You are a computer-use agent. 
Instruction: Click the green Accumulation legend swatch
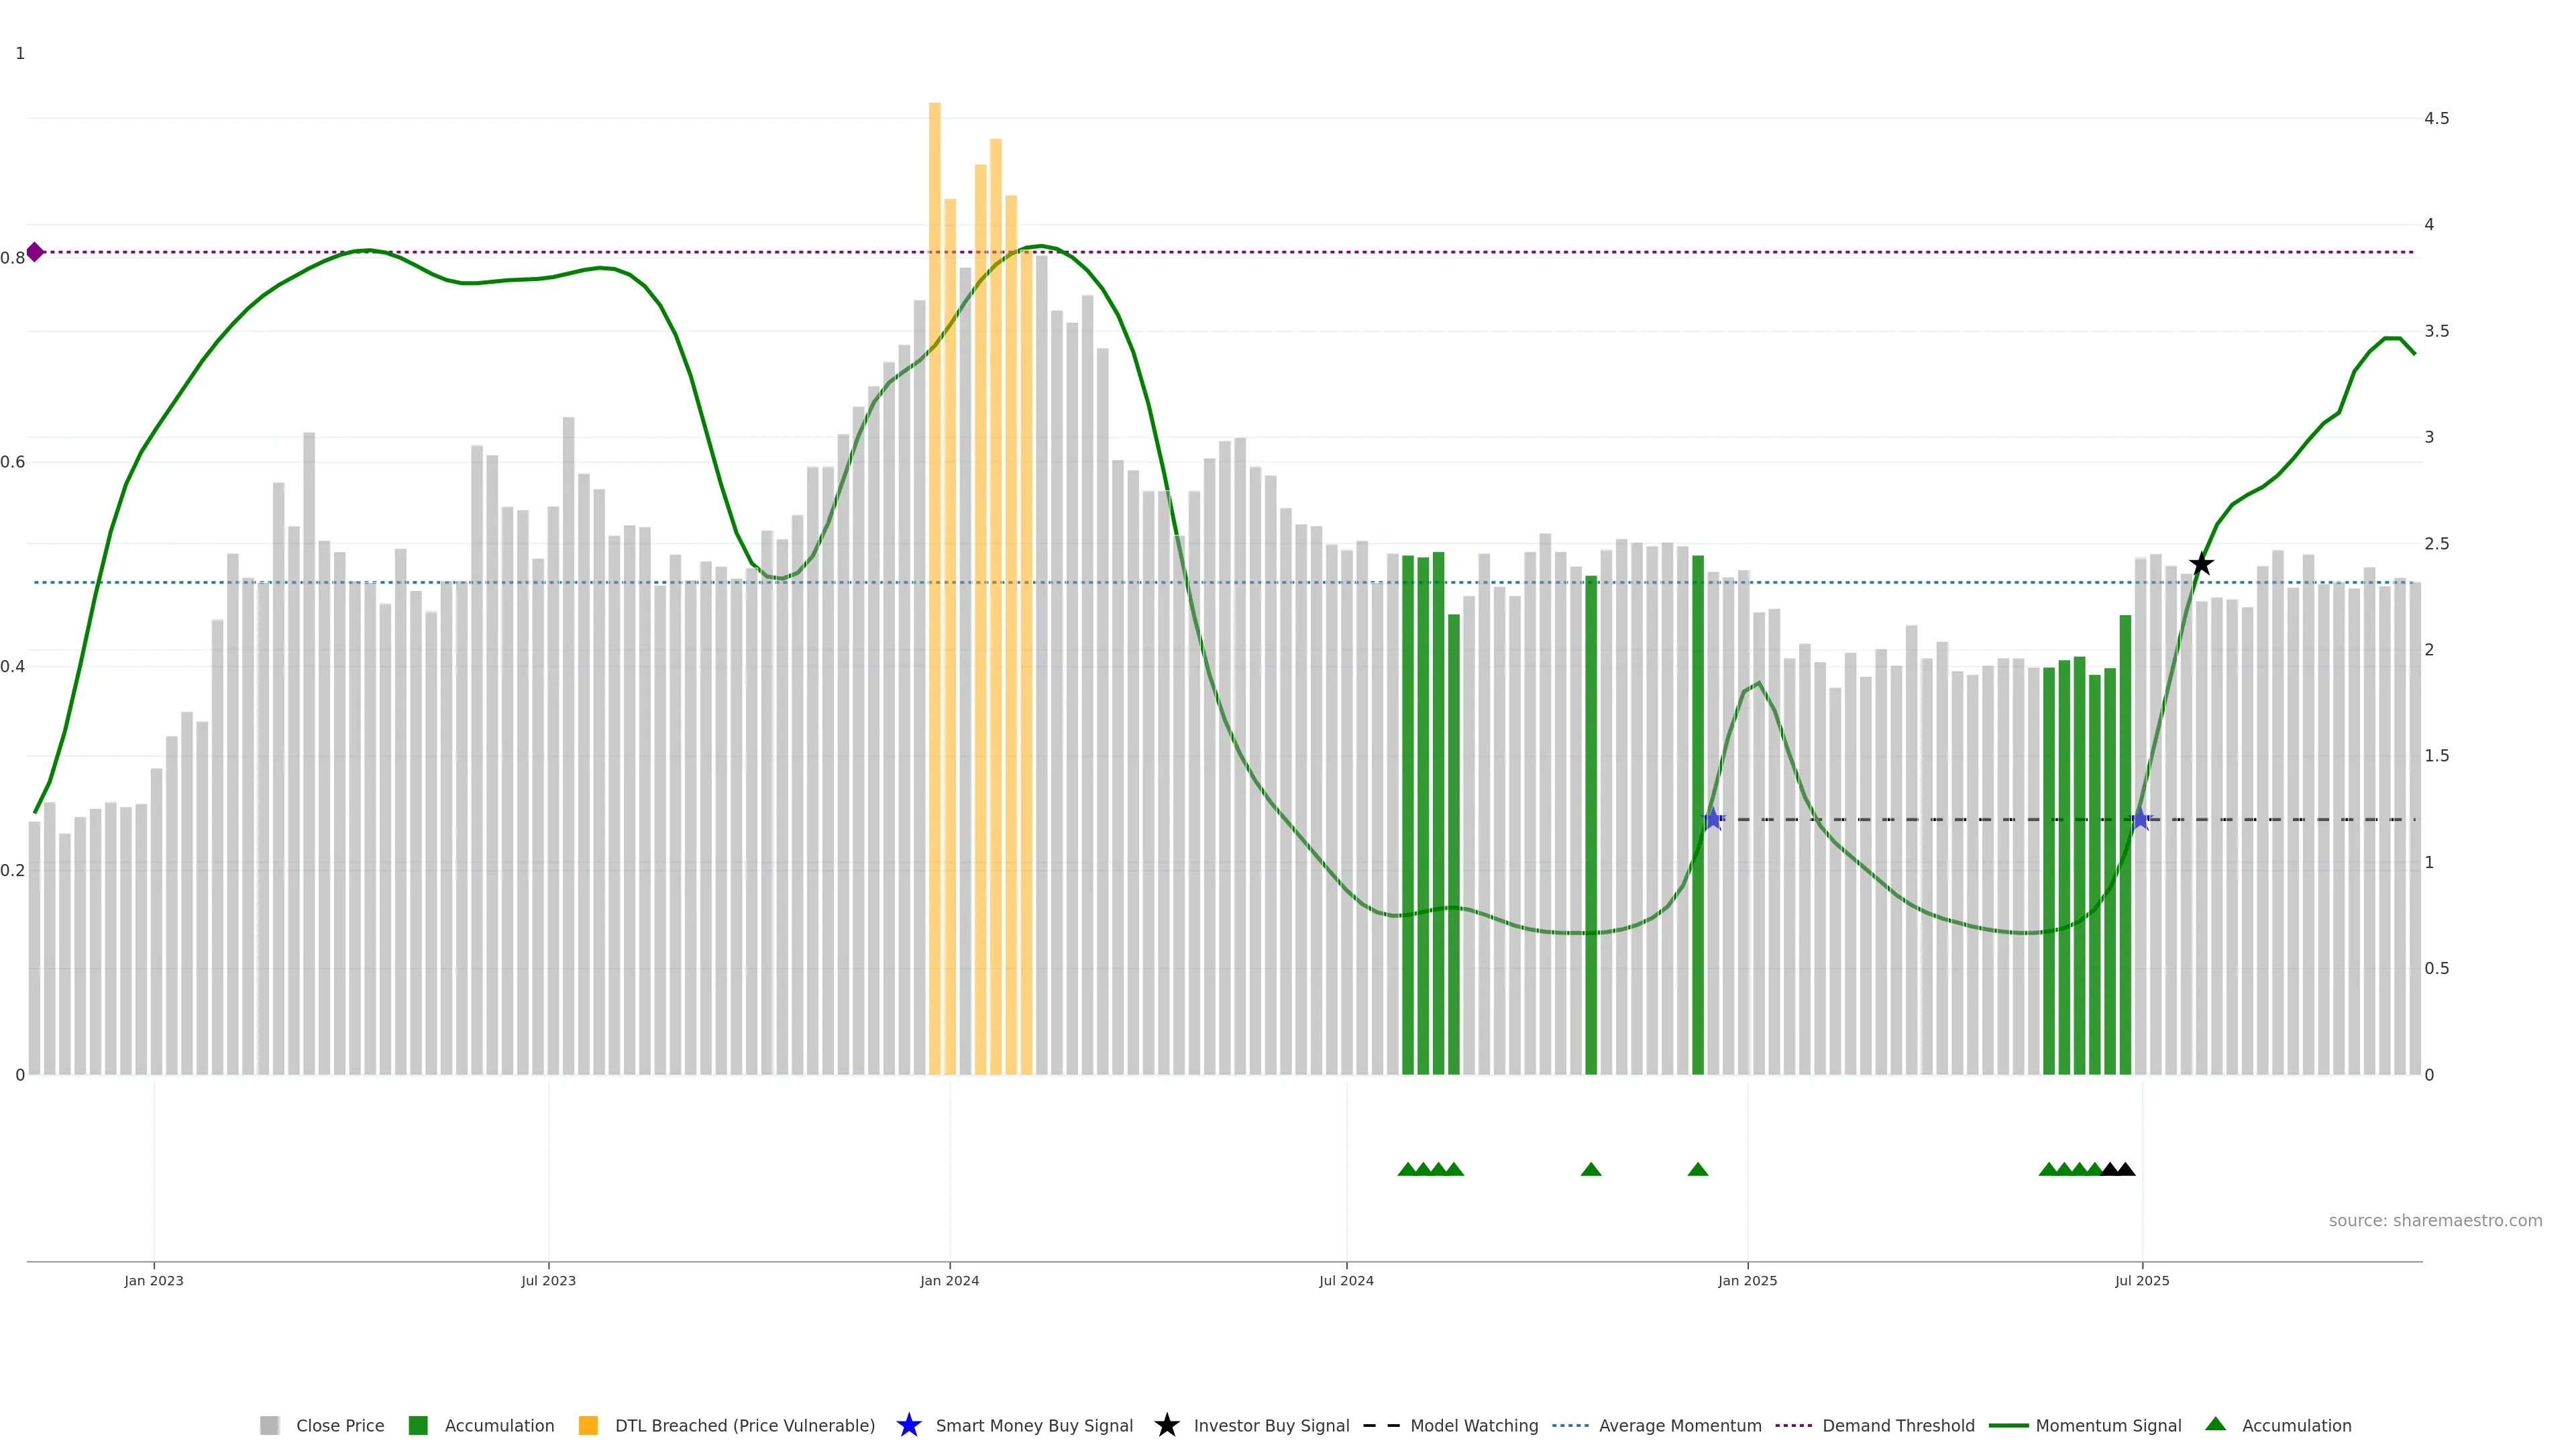pos(418,1425)
